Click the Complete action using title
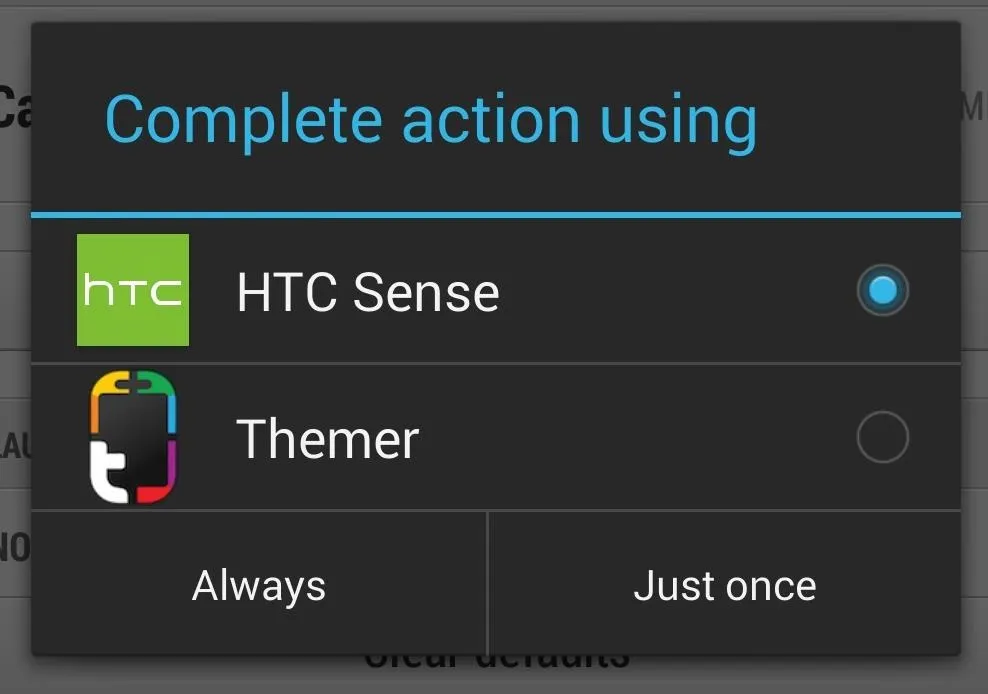The image size is (988, 694). tap(431, 121)
